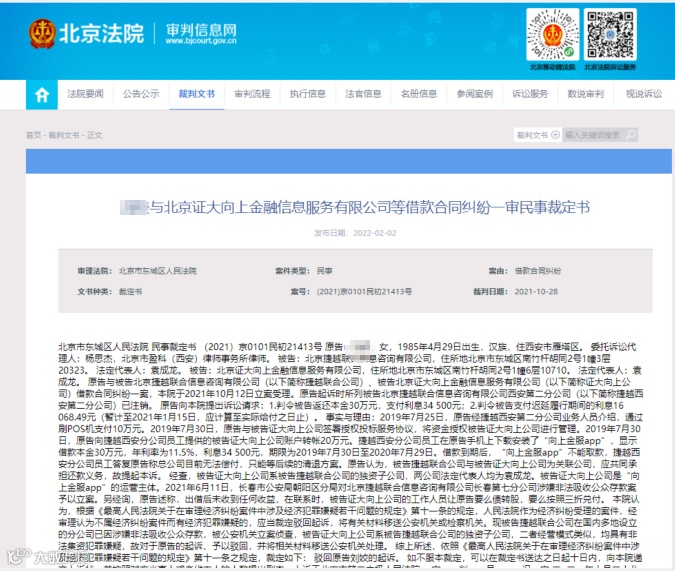Screen dimensions: 675x571
Task: Select the 裁判文书 navigation tab
Action: click(197, 94)
